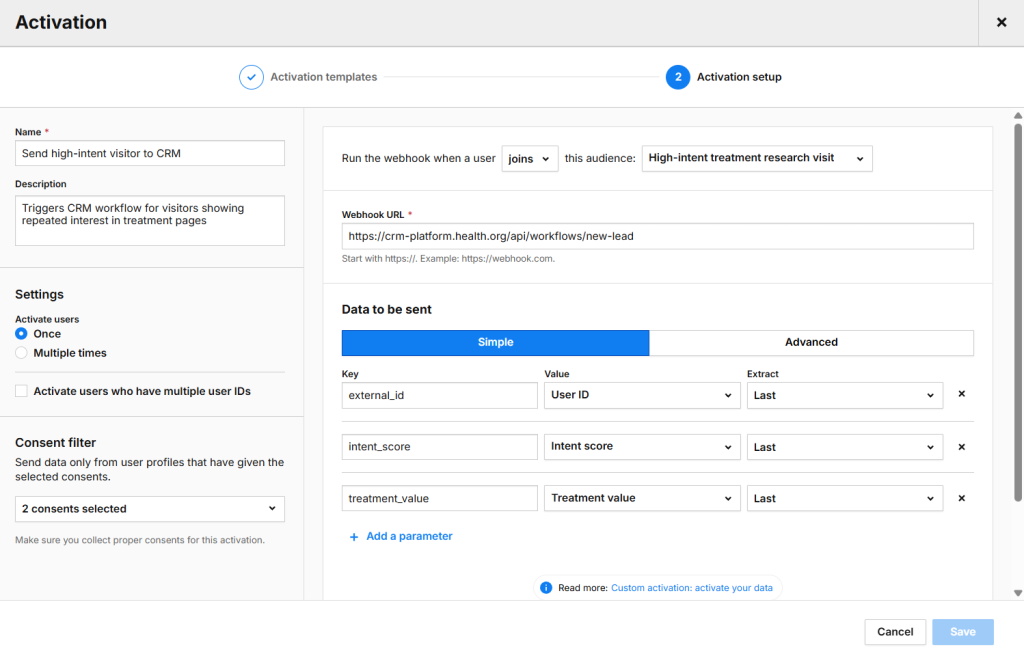Expand the 2 consents selected dropdown

[x=150, y=509]
